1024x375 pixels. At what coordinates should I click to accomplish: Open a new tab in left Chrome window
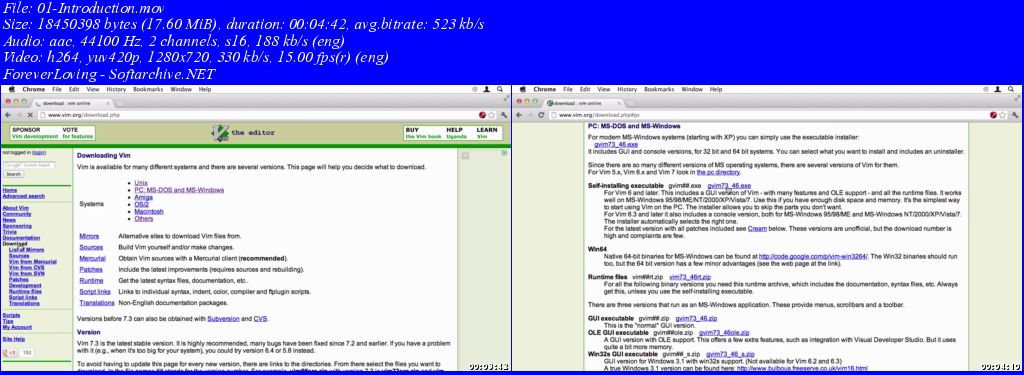pos(120,103)
